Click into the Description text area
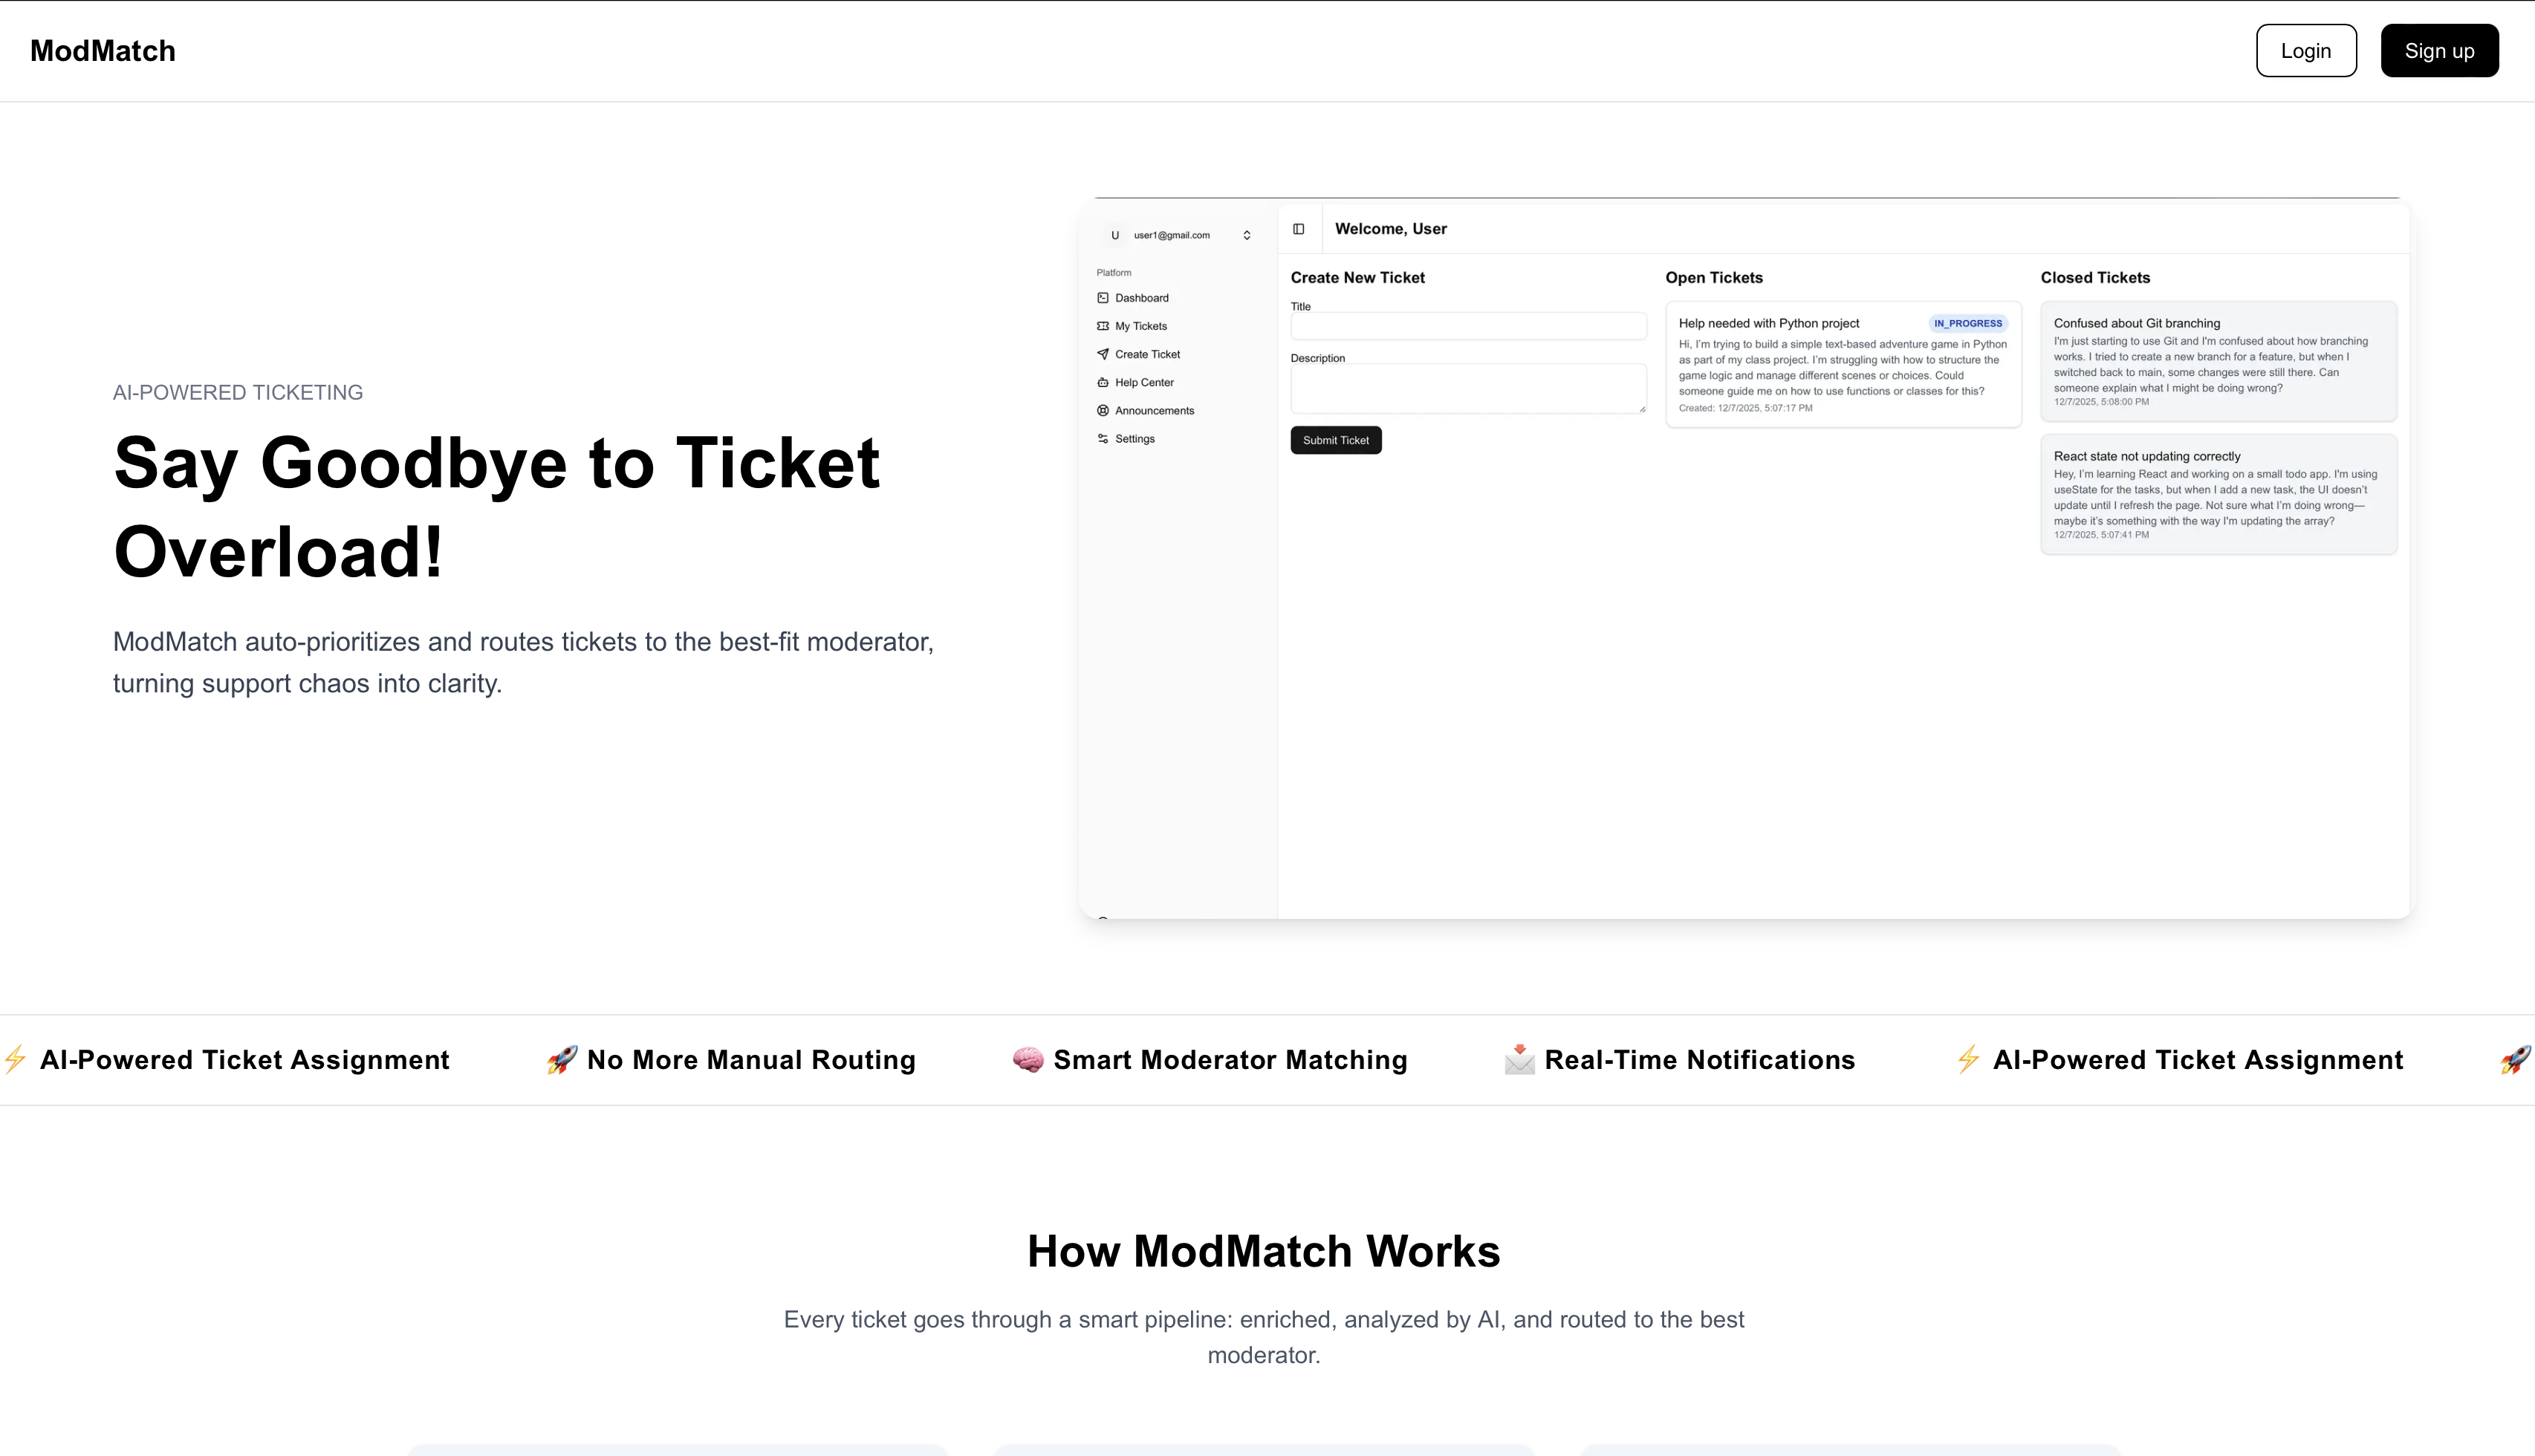 coord(1467,388)
